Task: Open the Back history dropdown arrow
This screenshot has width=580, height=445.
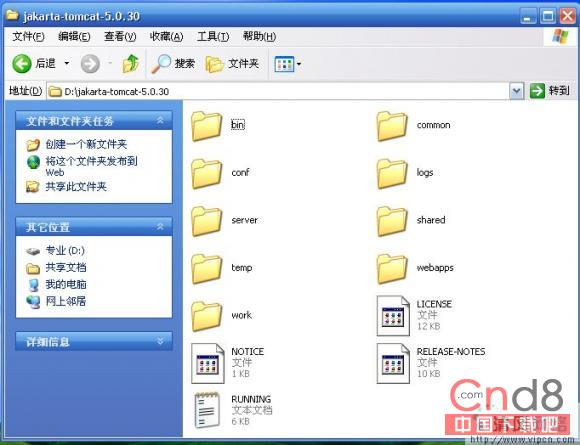Action: click(67, 64)
